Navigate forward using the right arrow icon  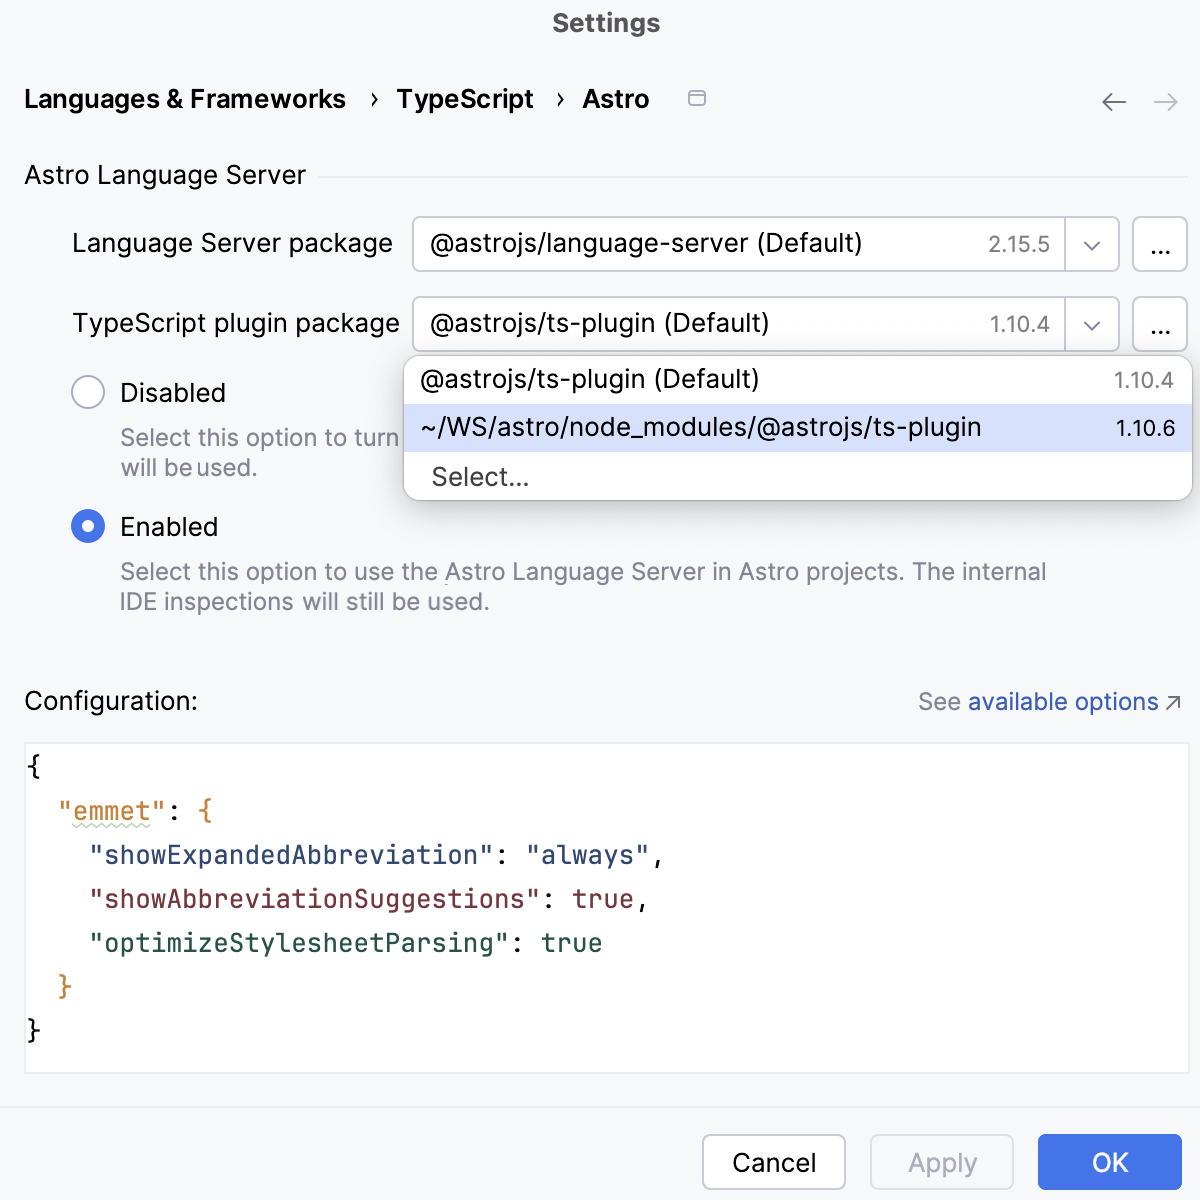[x=1166, y=101]
